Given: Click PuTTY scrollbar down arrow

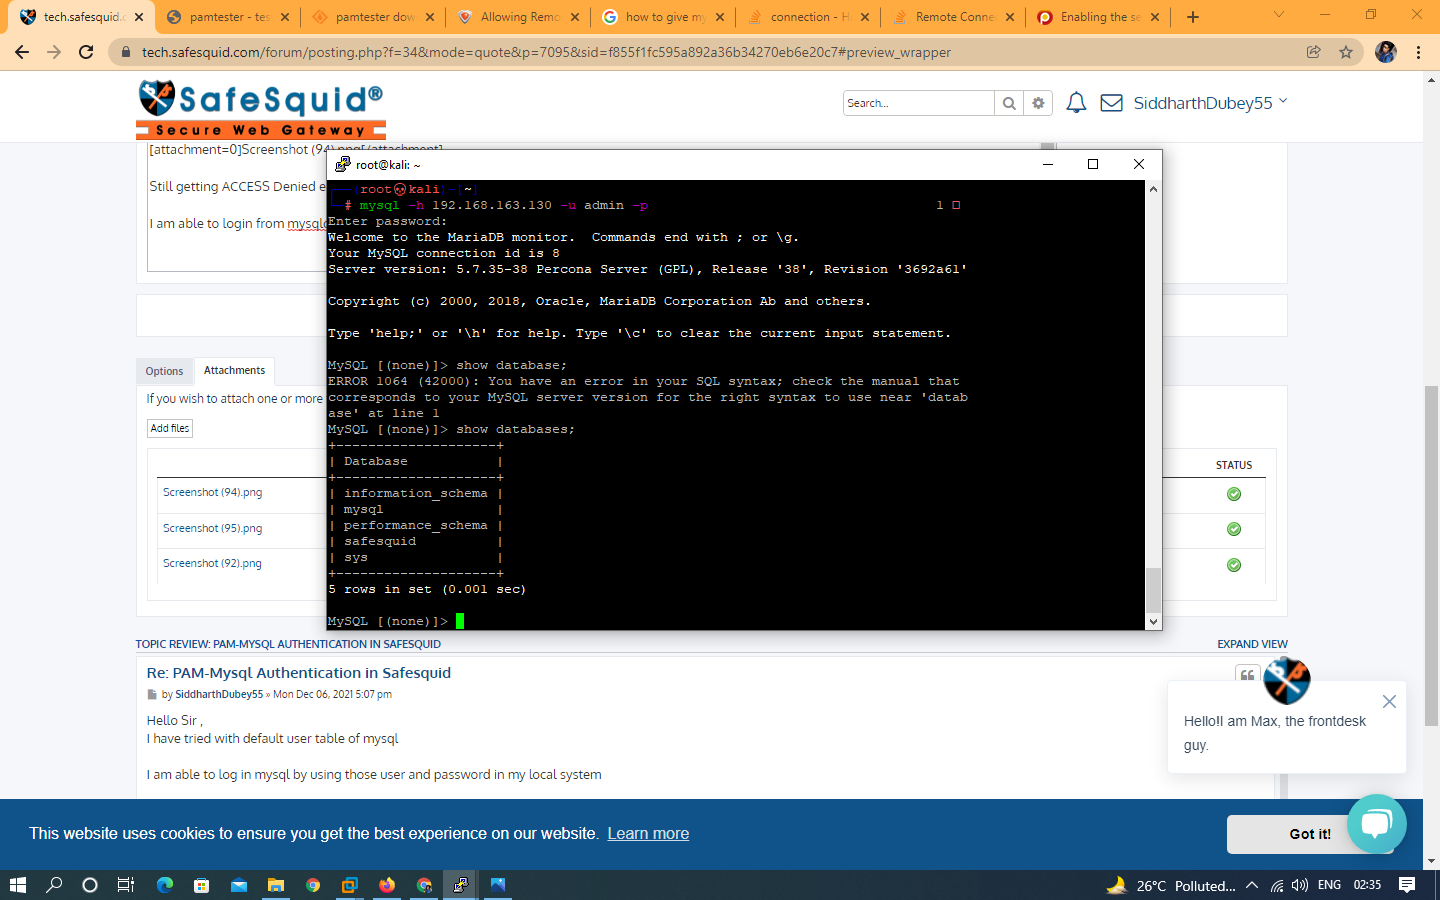Looking at the screenshot, I should pos(1153,621).
